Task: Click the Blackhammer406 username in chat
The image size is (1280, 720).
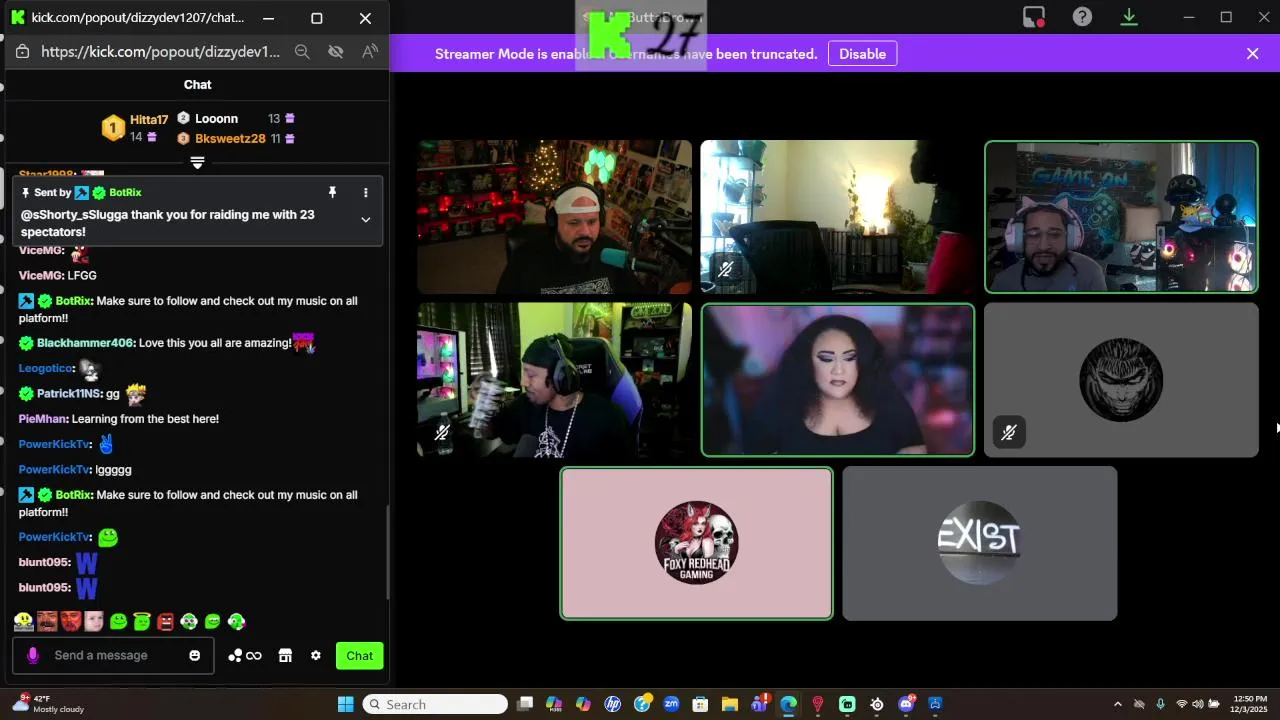Action: 85,343
